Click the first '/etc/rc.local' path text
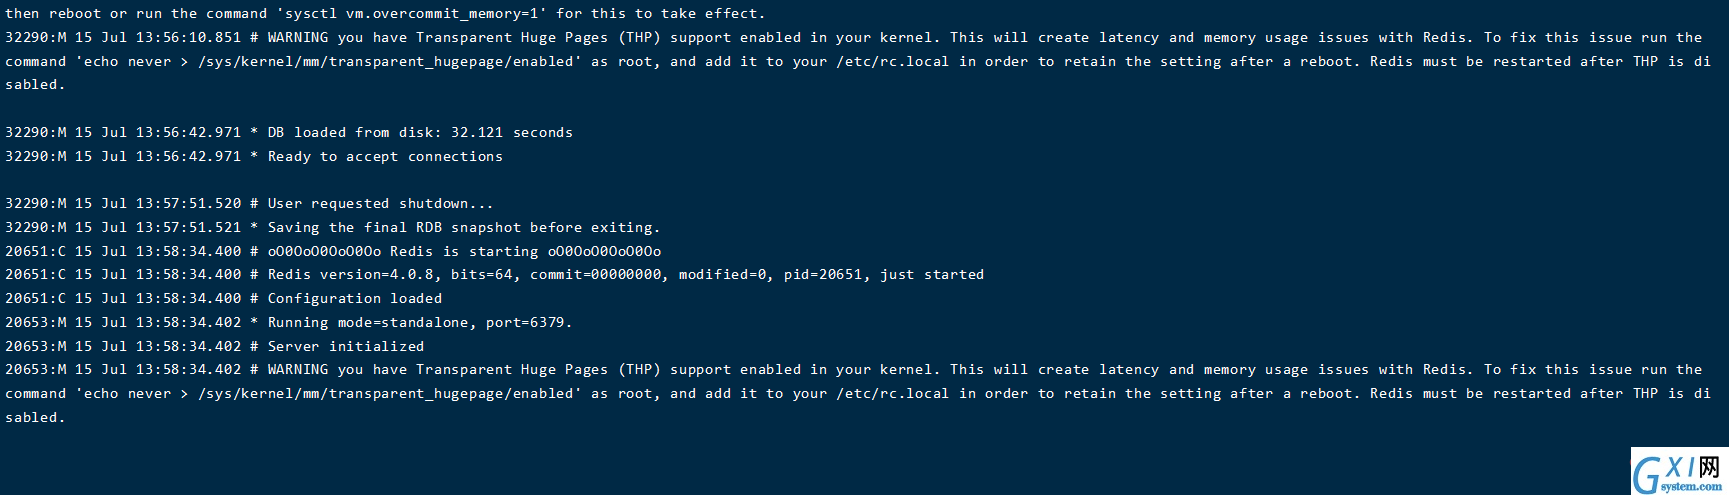 892,62
